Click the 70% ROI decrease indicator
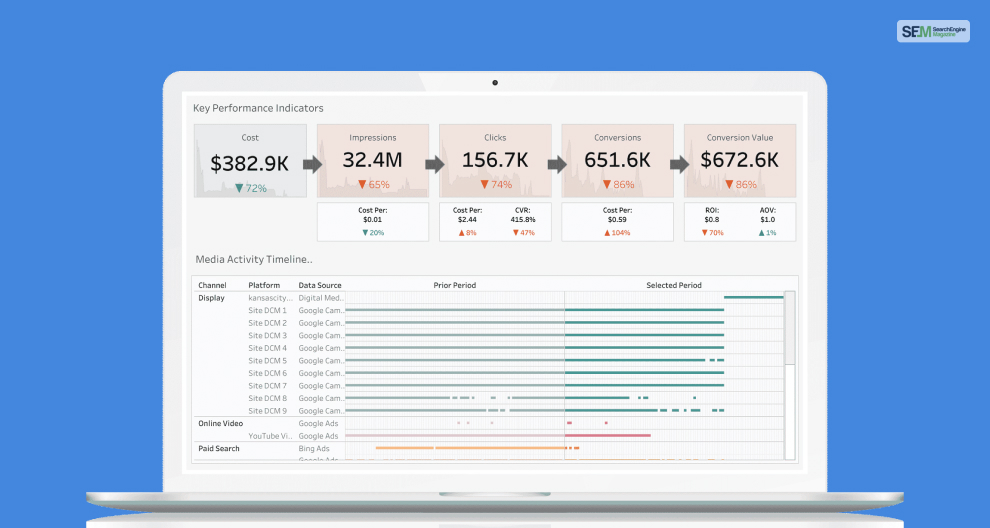Screen dimensions: 990x528 click(712, 232)
